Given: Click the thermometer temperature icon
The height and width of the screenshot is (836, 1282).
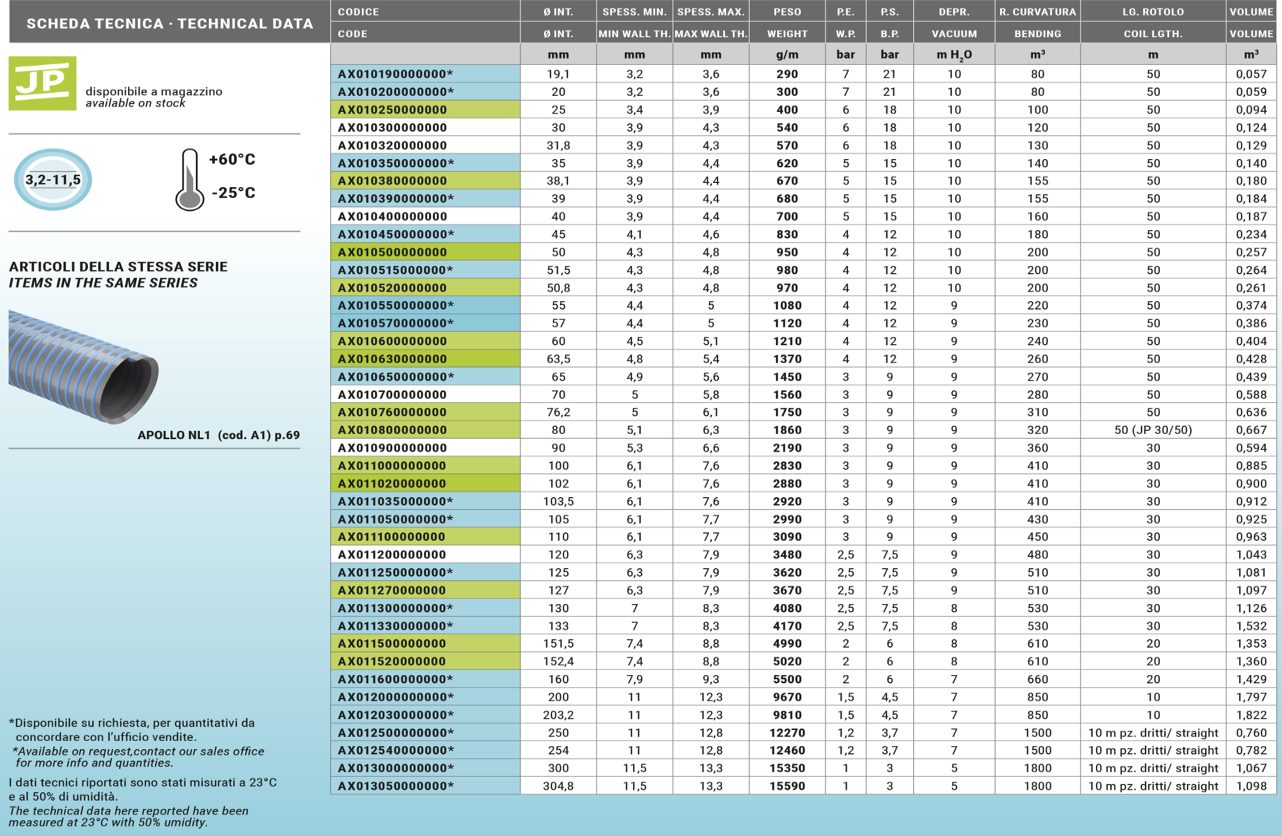Looking at the screenshot, I should (x=189, y=180).
